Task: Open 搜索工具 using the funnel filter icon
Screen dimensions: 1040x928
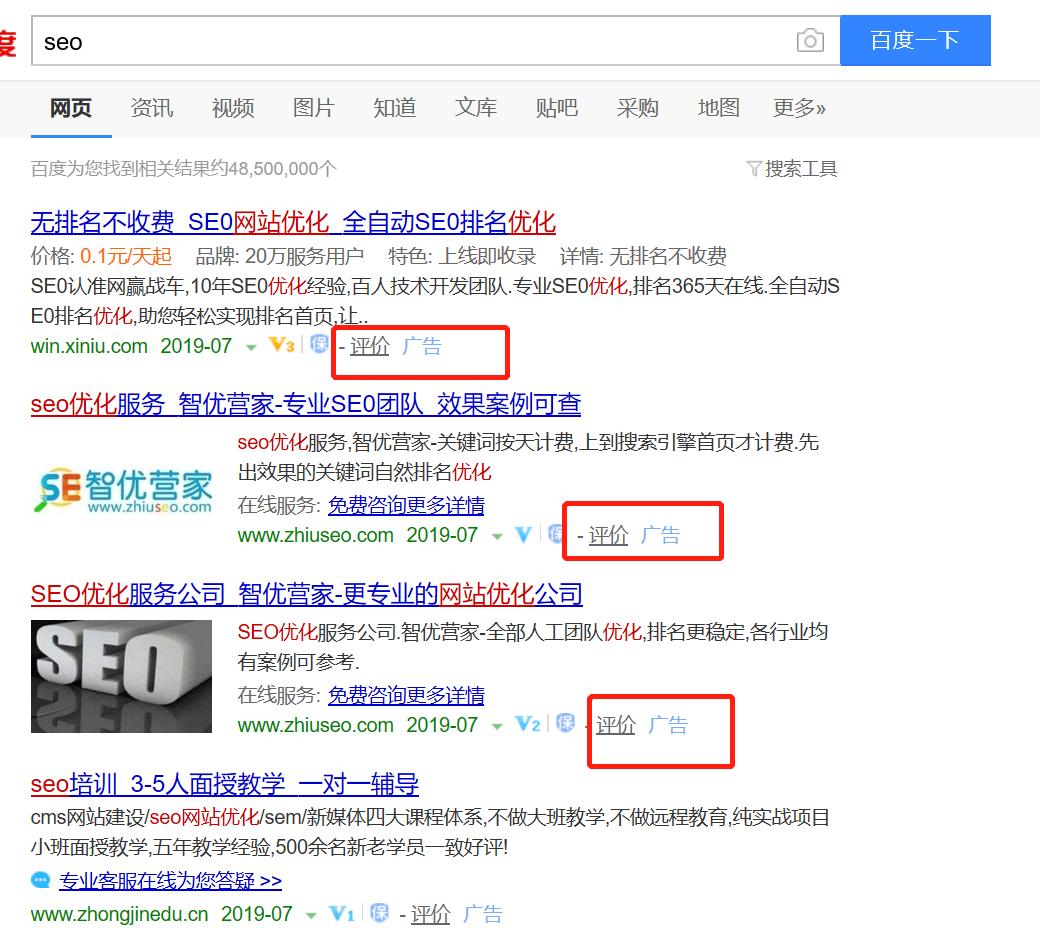Action: tap(793, 168)
